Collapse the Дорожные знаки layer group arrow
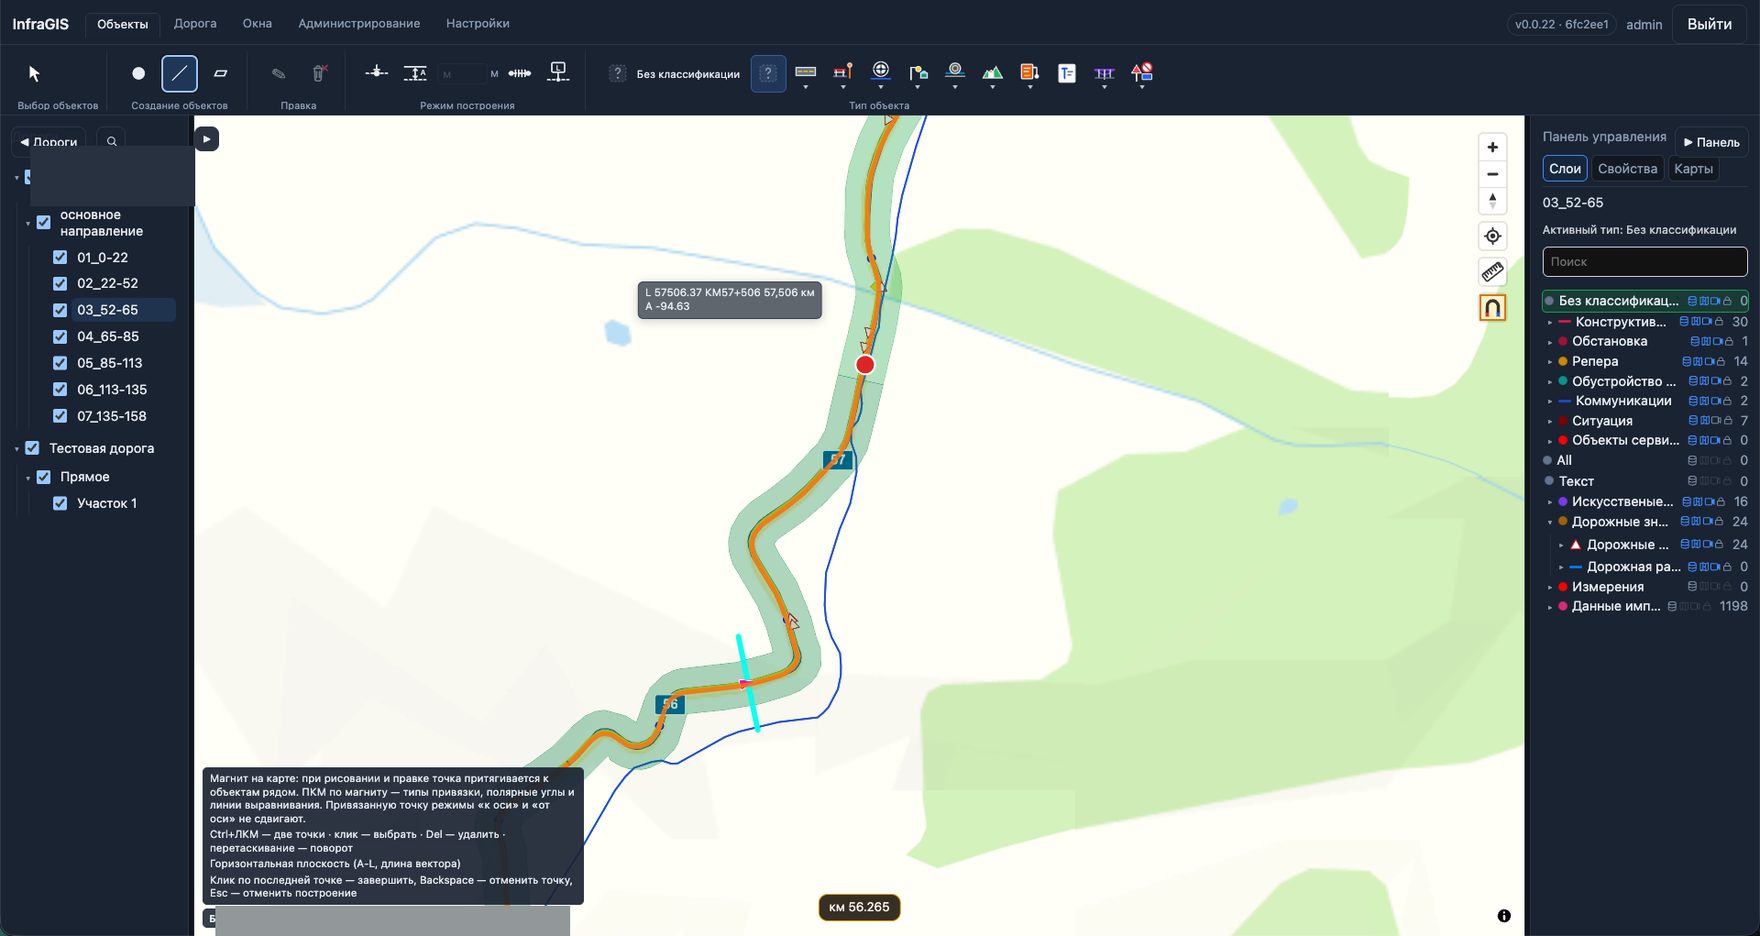 click(1550, 522)
